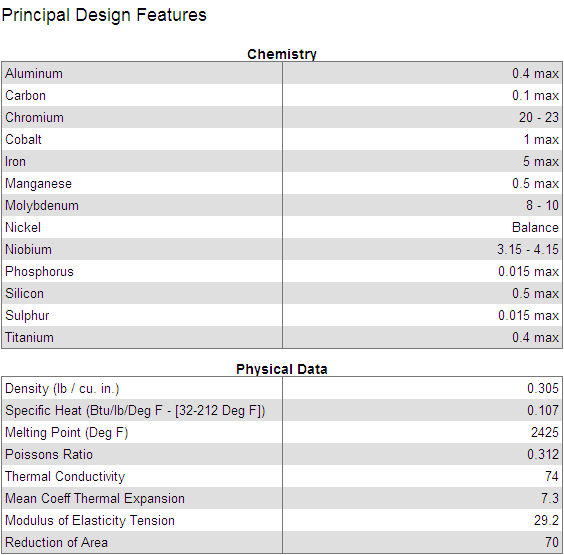This screenshot has width=564, height=555.
Task: Click the Cobalt row label
Action: [x=23, y=139]
